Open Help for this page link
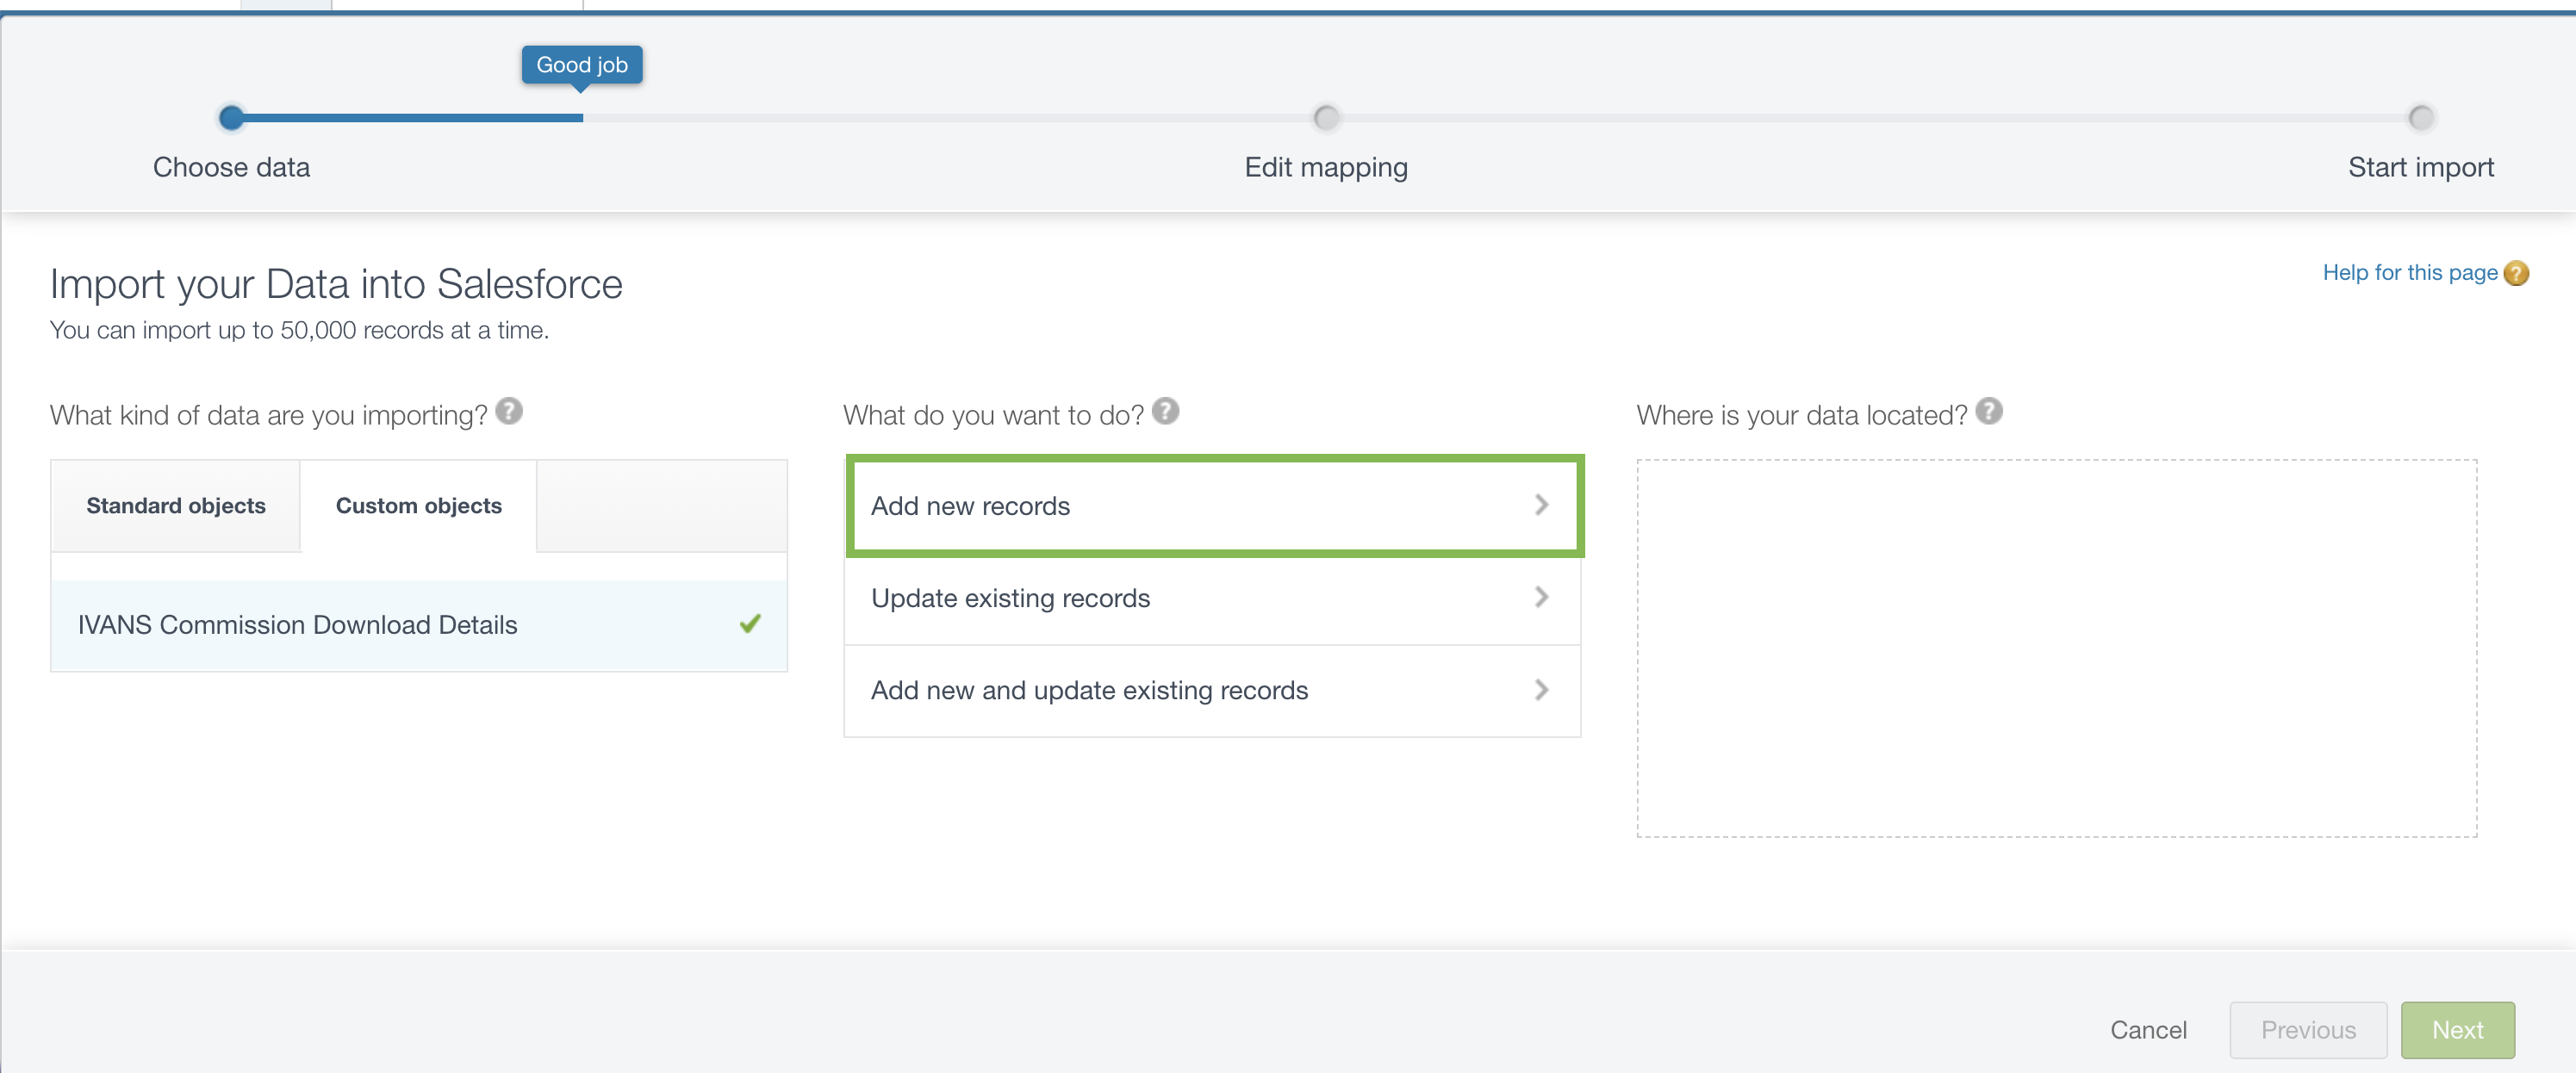 pyautogui.click(x=2410, y=273)
